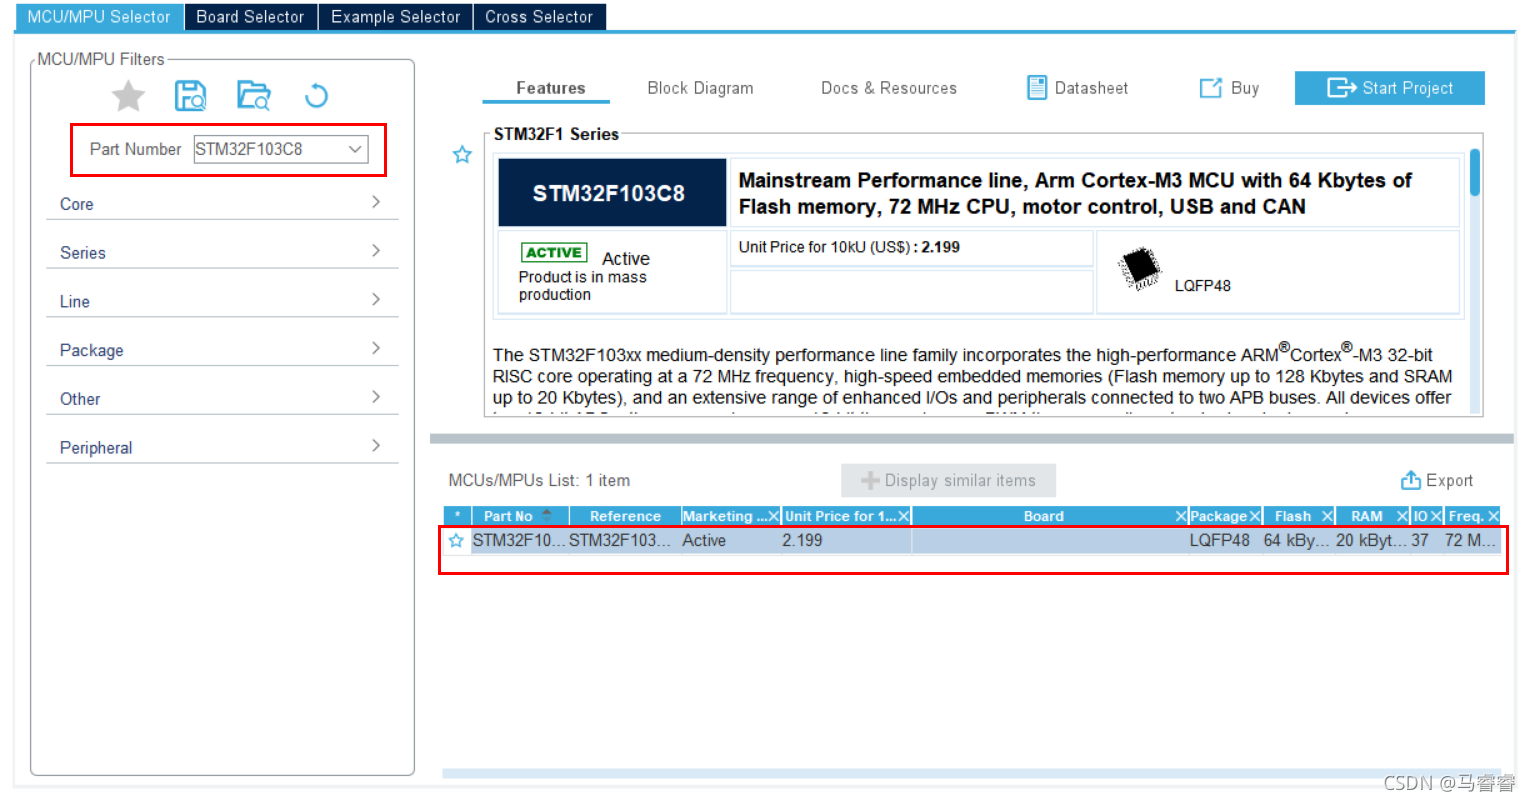The height and width of the screenshot is (801, 1530).
Task: Sort by Part No using header arrow
Action: click(x=547, y=515)
